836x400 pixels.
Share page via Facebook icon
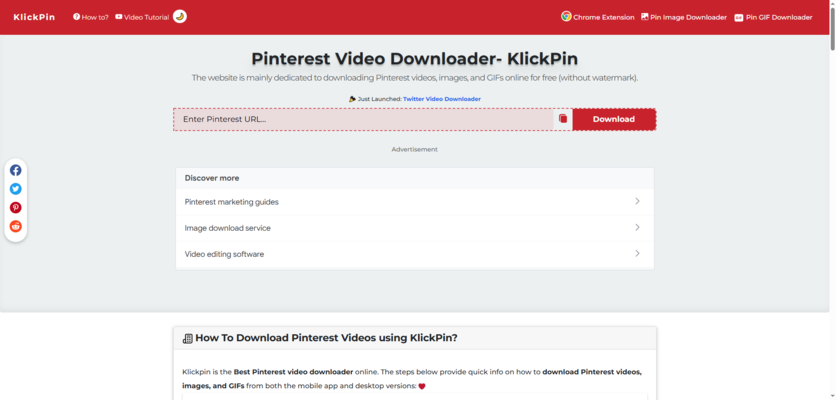click(16, 170)
